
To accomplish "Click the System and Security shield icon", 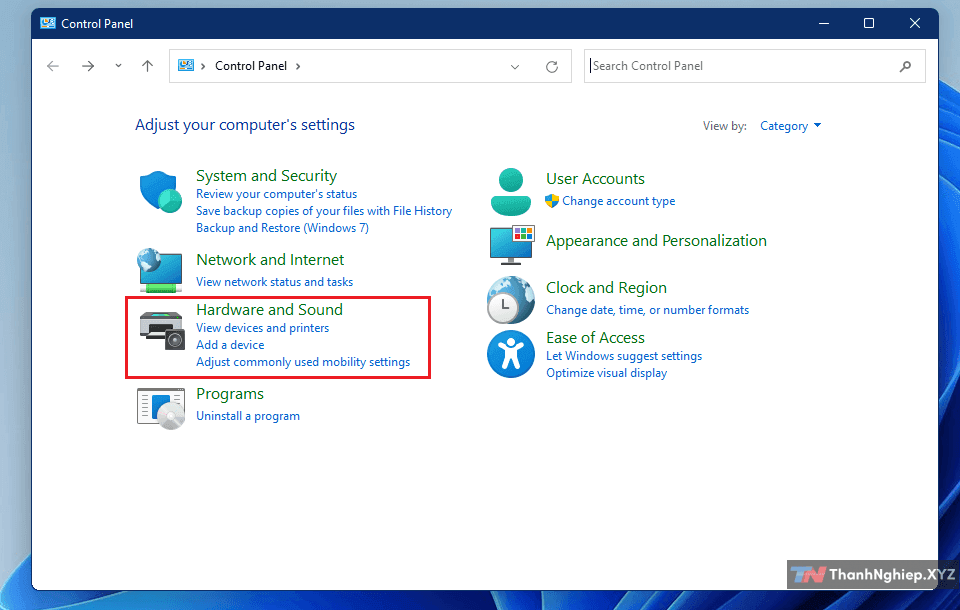I will point(160,191).
